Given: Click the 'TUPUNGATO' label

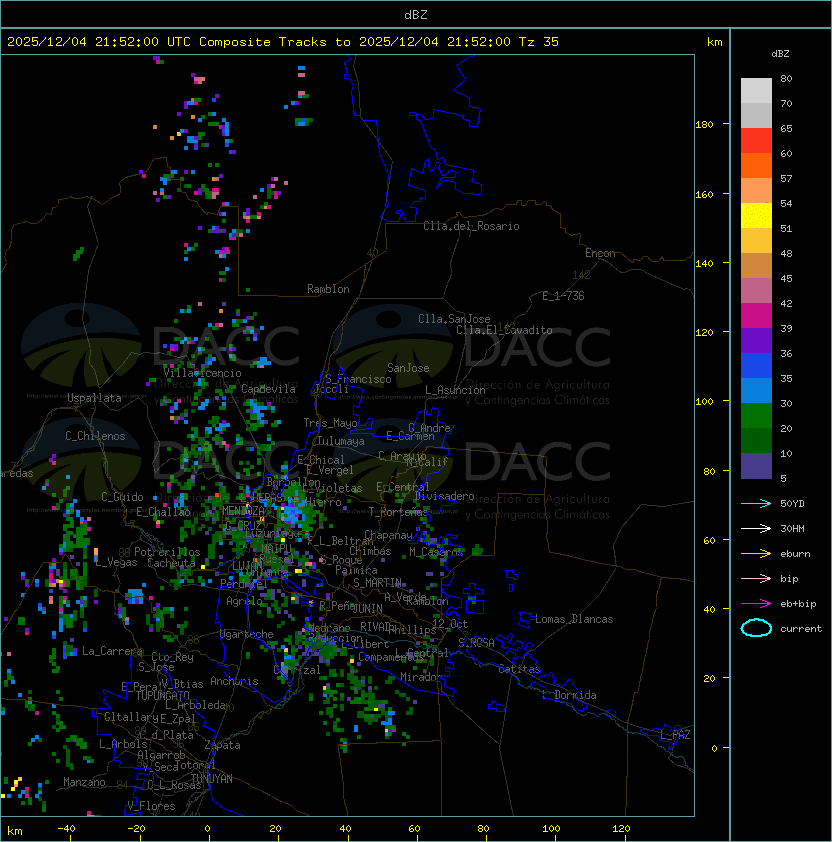Looking at the screenshot, I should pos(162,695).
